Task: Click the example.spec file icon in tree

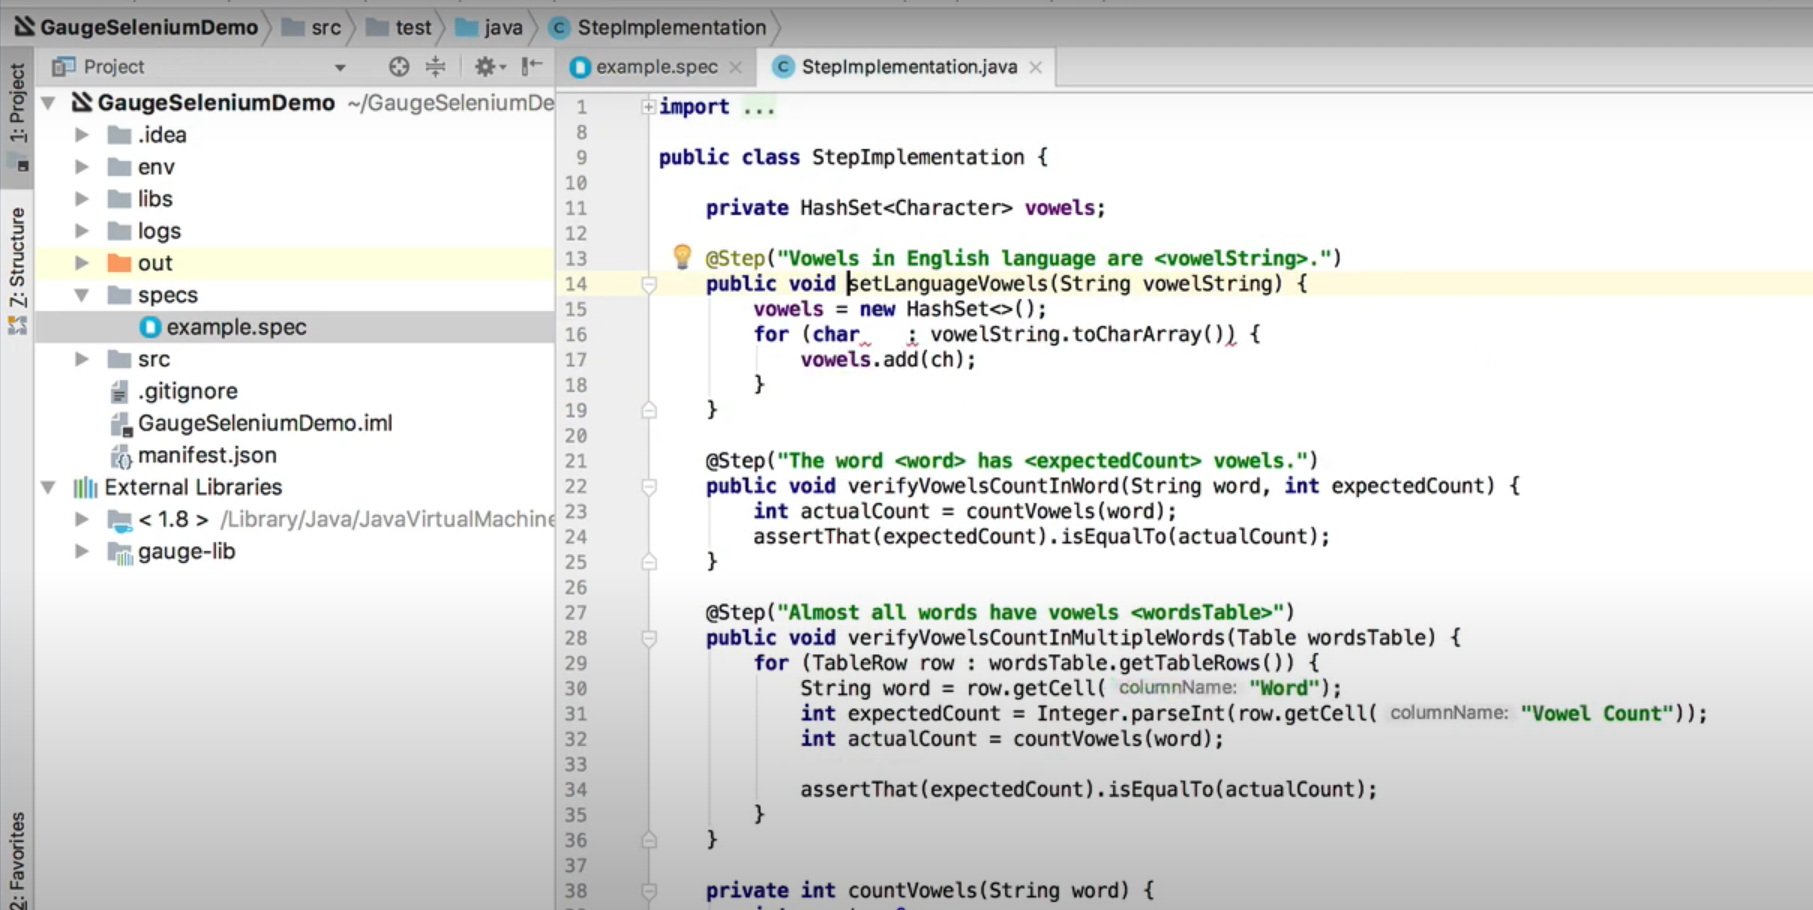Action: [150, 327]
